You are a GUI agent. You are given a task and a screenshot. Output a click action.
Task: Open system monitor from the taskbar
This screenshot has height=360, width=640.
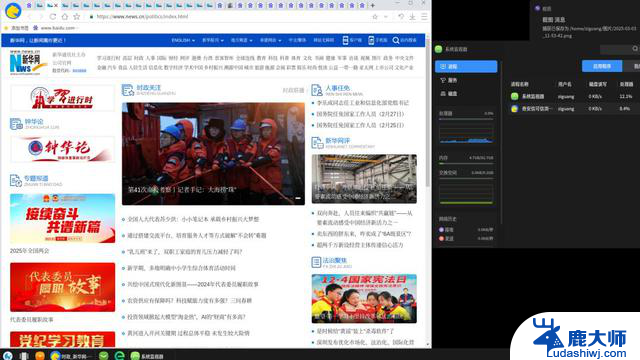click(148, 356)
